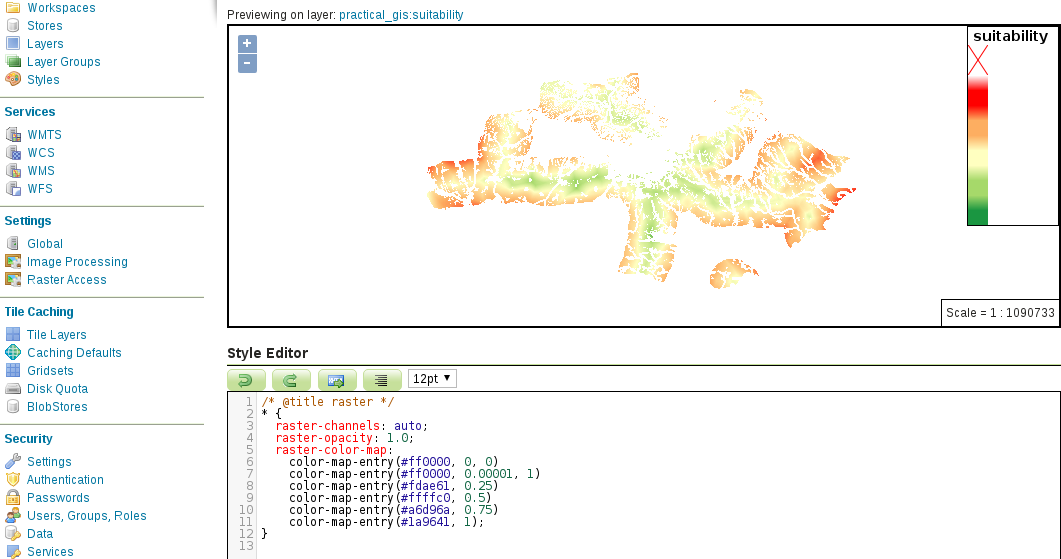Open the Workspaces page

61,7
